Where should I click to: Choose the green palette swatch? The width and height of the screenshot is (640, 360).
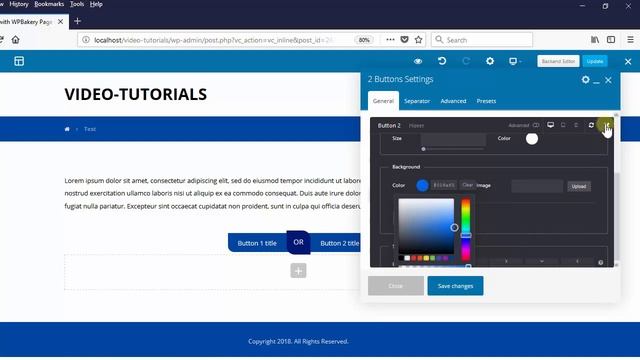[433, 258]
